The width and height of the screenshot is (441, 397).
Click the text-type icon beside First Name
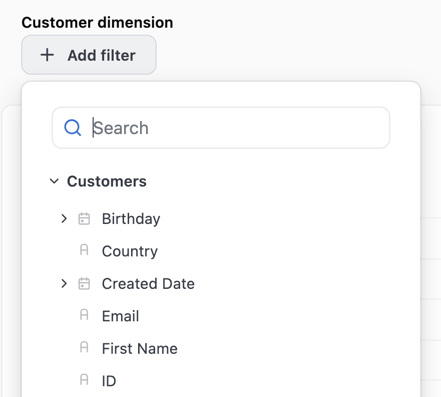[84, 347]
